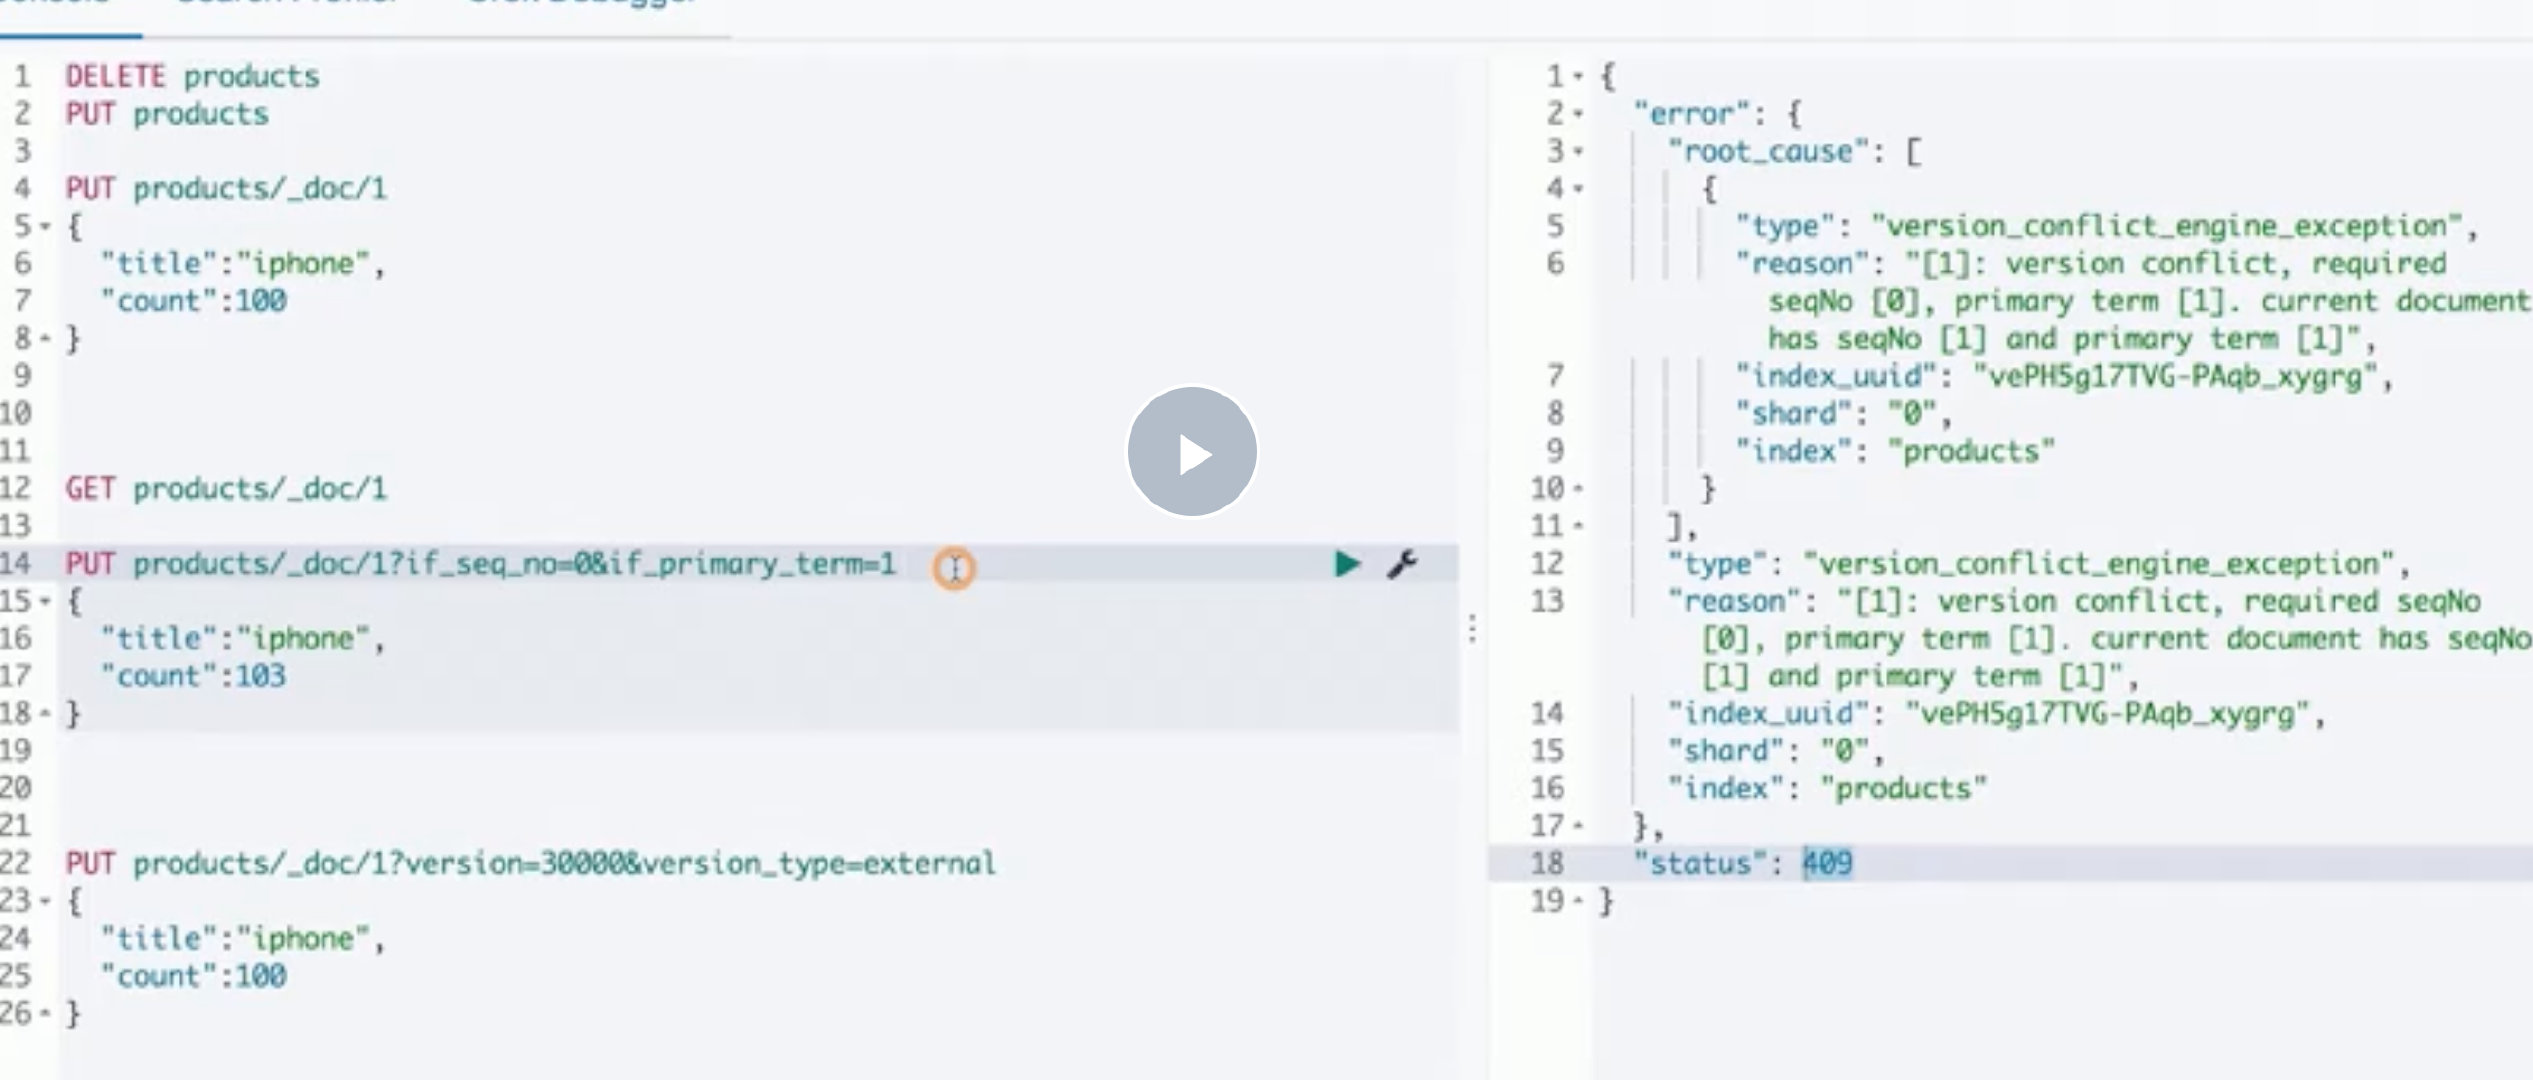
Task: Click the GET products/_doc/1 request
Action: point(226,489)
